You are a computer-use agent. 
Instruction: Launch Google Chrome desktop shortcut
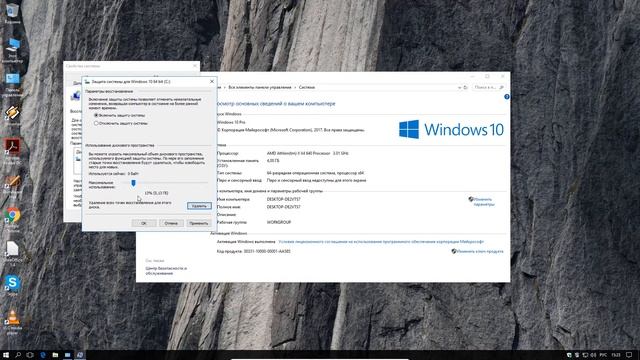pyautogui.click(x=12, y=219)
